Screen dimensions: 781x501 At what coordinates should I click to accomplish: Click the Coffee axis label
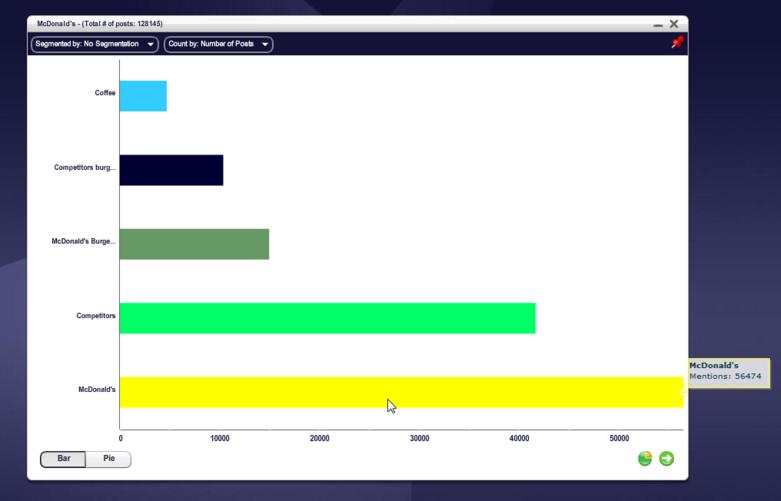(105, 93)
